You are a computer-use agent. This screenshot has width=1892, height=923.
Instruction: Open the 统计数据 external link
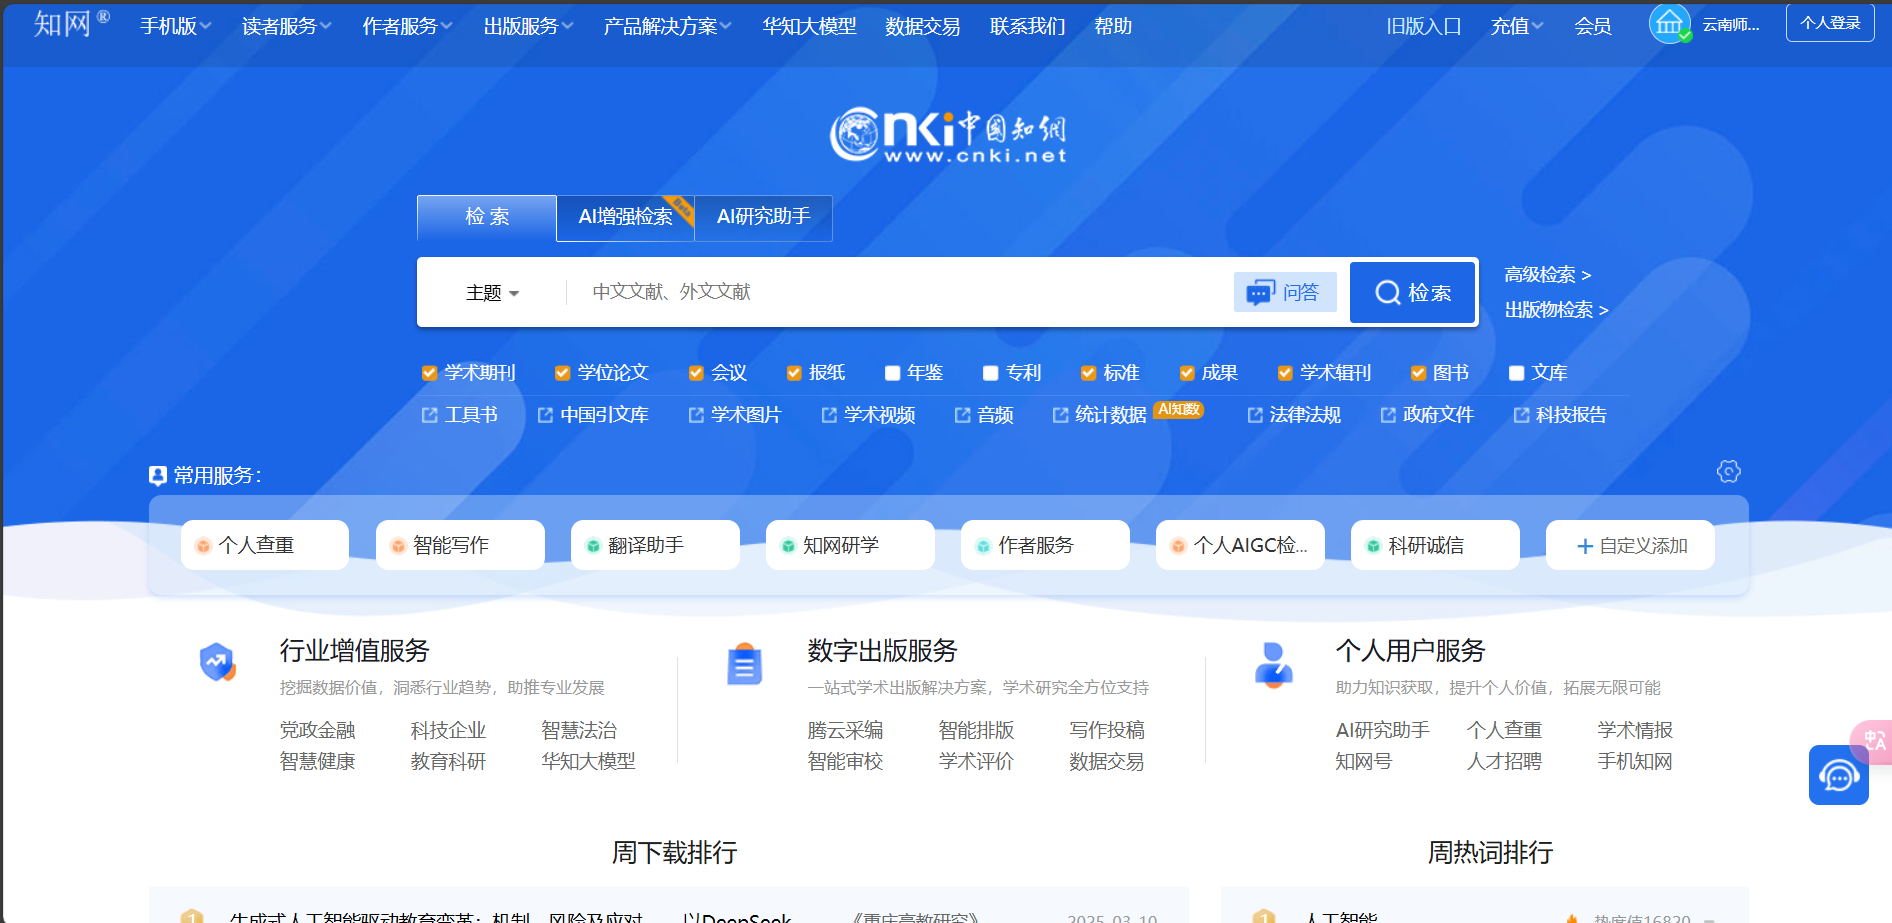pos(1100,415)
